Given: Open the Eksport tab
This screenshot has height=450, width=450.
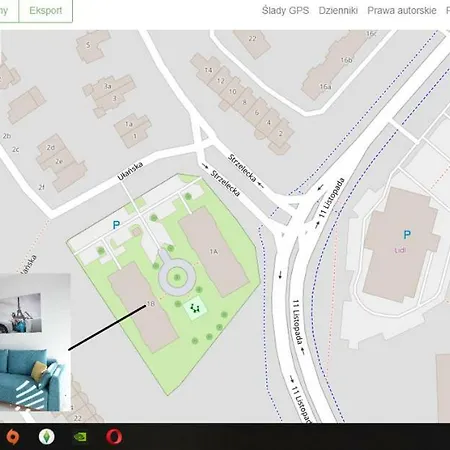Looking at the screenshot, I should (46, 11).
